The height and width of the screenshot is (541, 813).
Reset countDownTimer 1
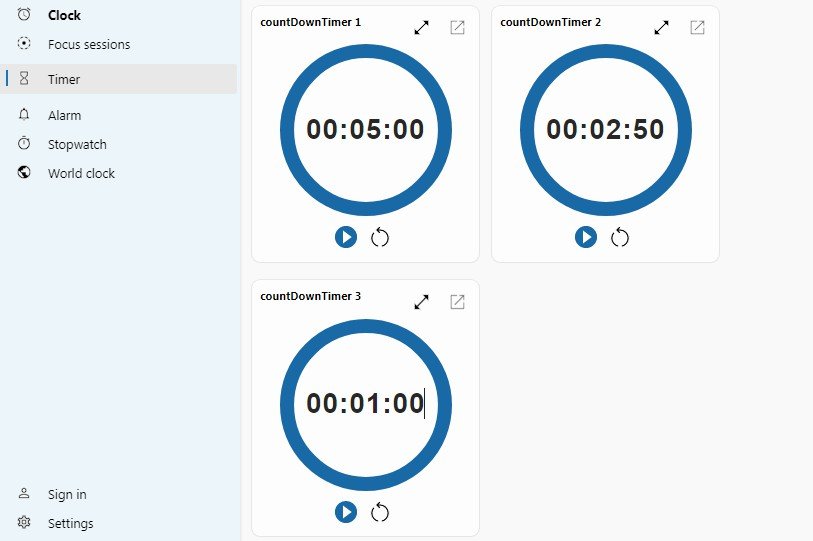[x=380, y=238]
